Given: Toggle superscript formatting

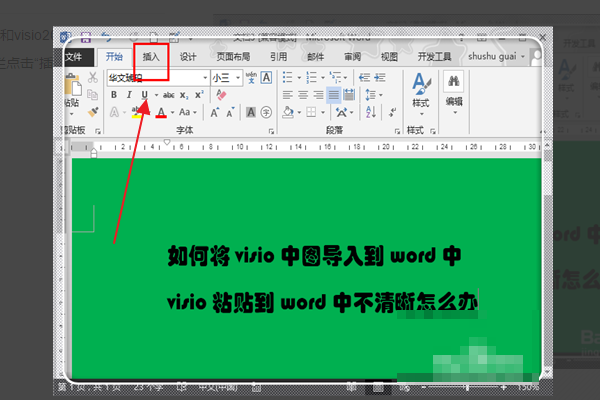Looking at the screenshot, I should (199, 95).
